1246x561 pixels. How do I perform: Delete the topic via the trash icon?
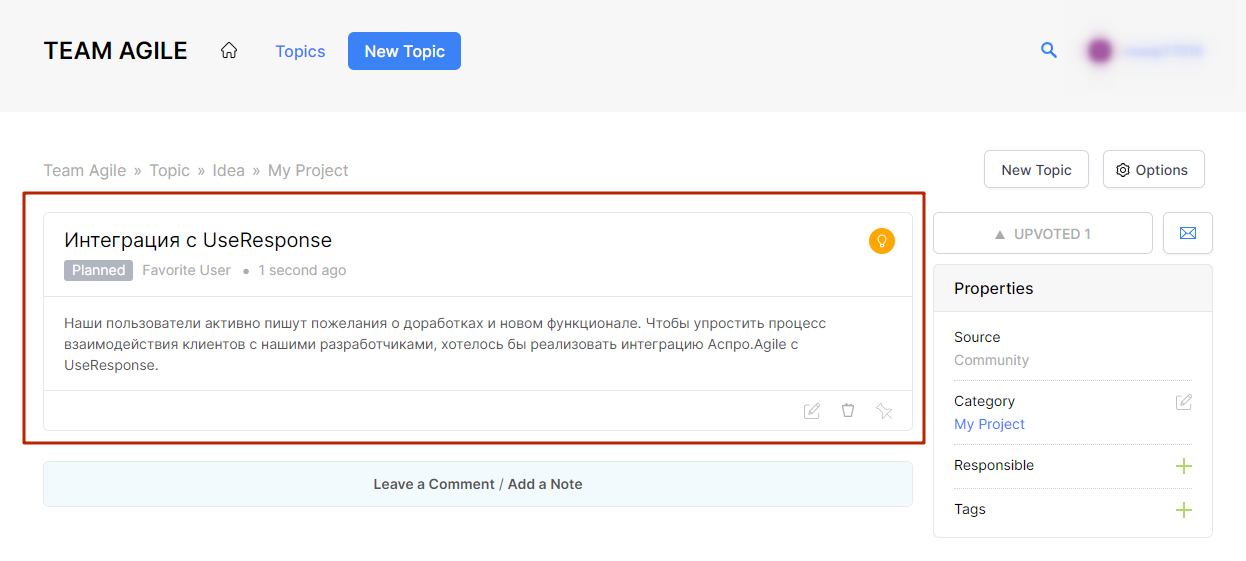(x=848, y=411)
